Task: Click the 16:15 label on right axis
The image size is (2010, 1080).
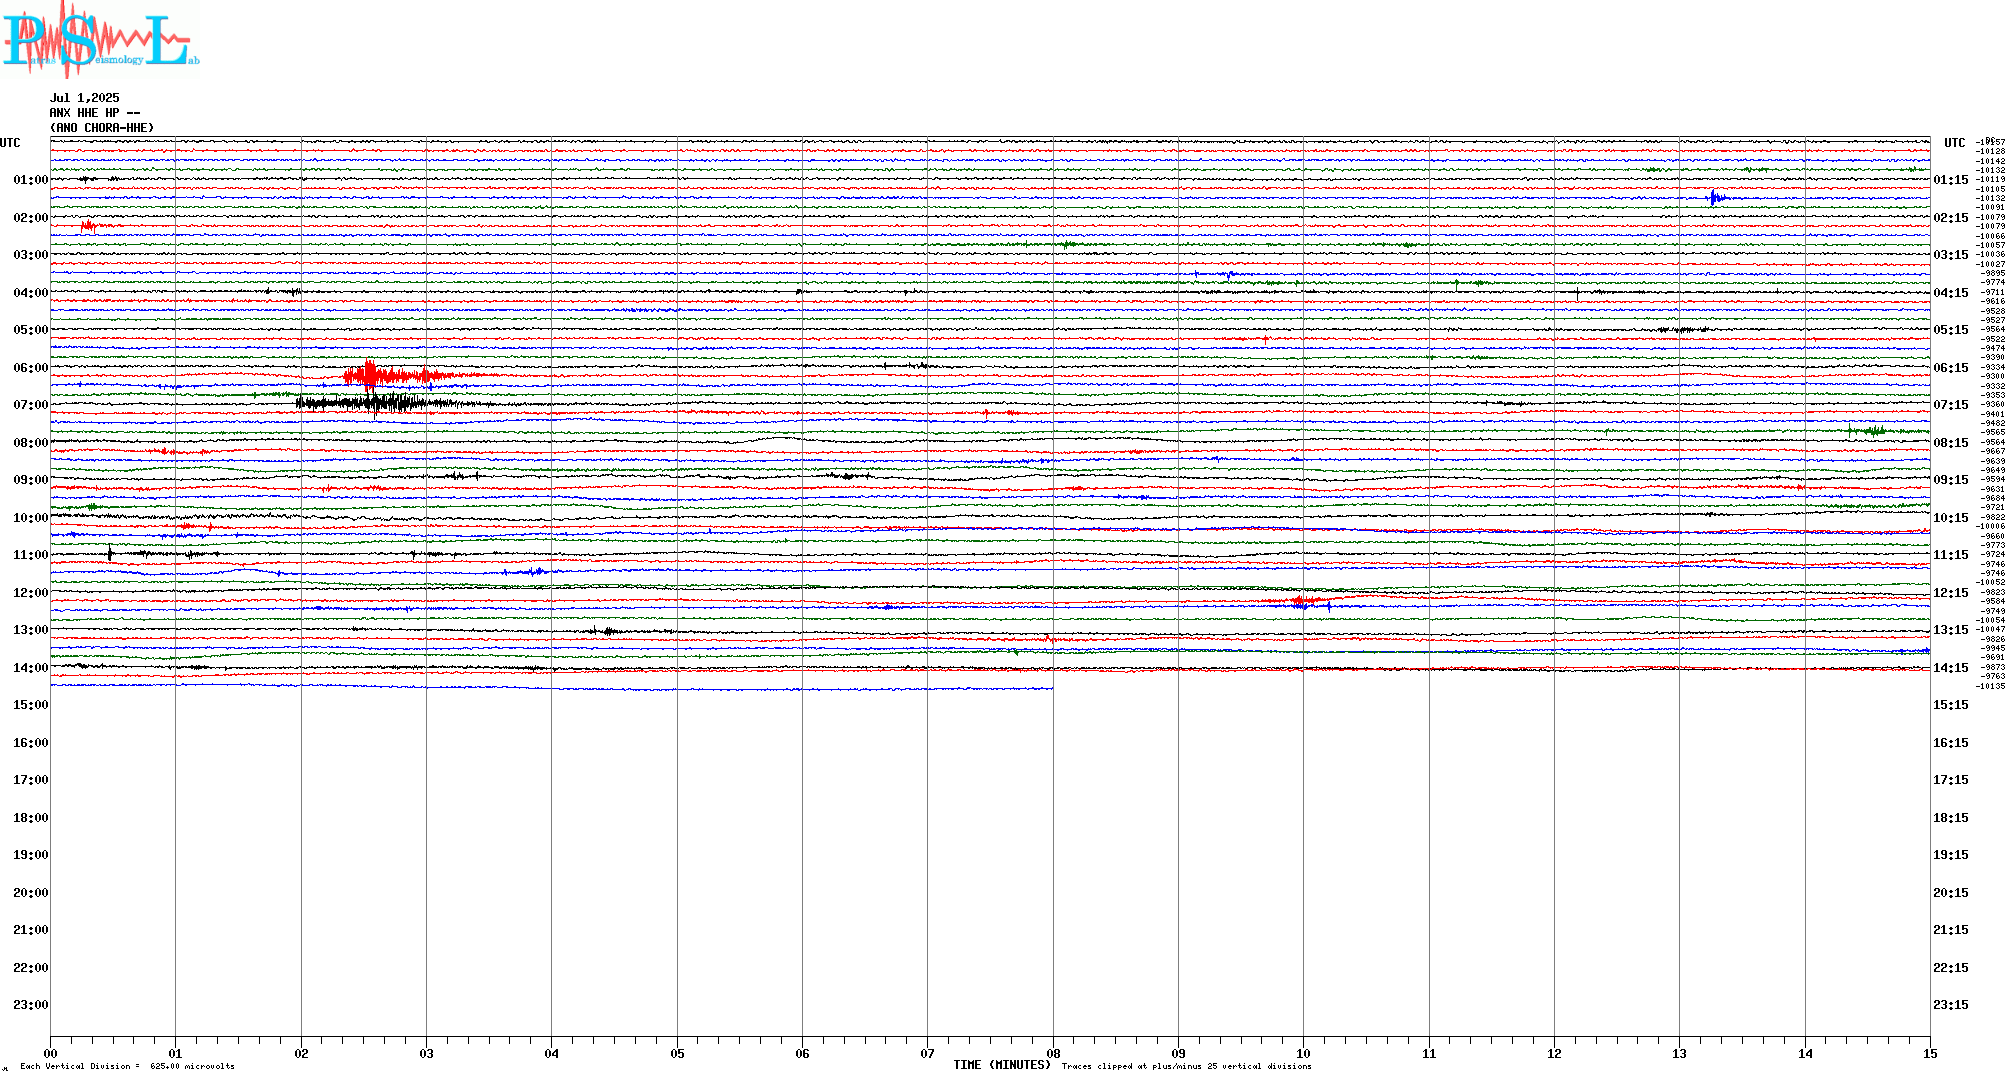Action: tap(1950, 743)
